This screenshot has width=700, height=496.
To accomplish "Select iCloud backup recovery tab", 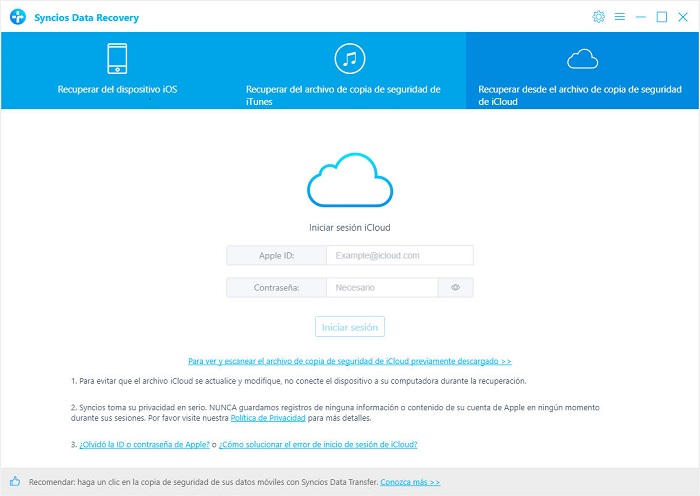I will point(582,71).
